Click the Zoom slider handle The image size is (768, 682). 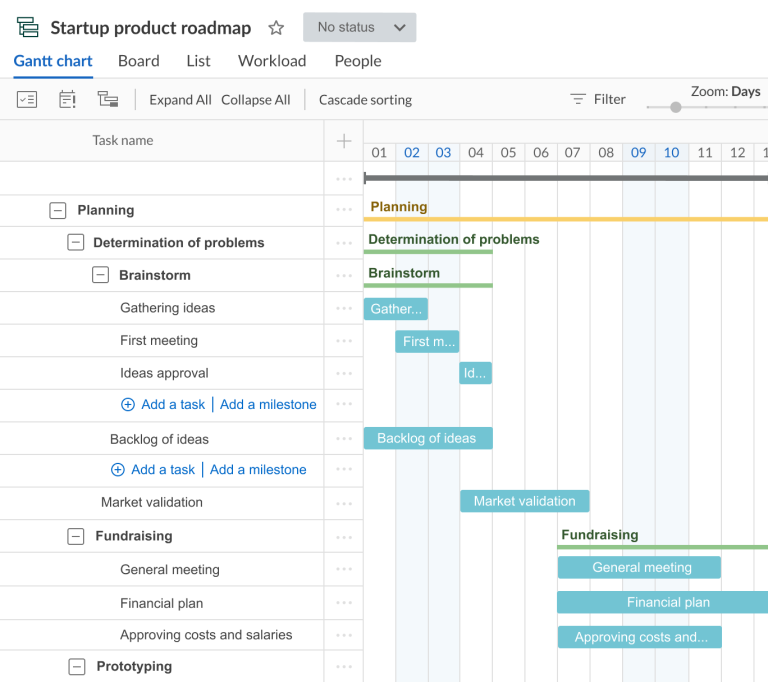click(676, 107)
